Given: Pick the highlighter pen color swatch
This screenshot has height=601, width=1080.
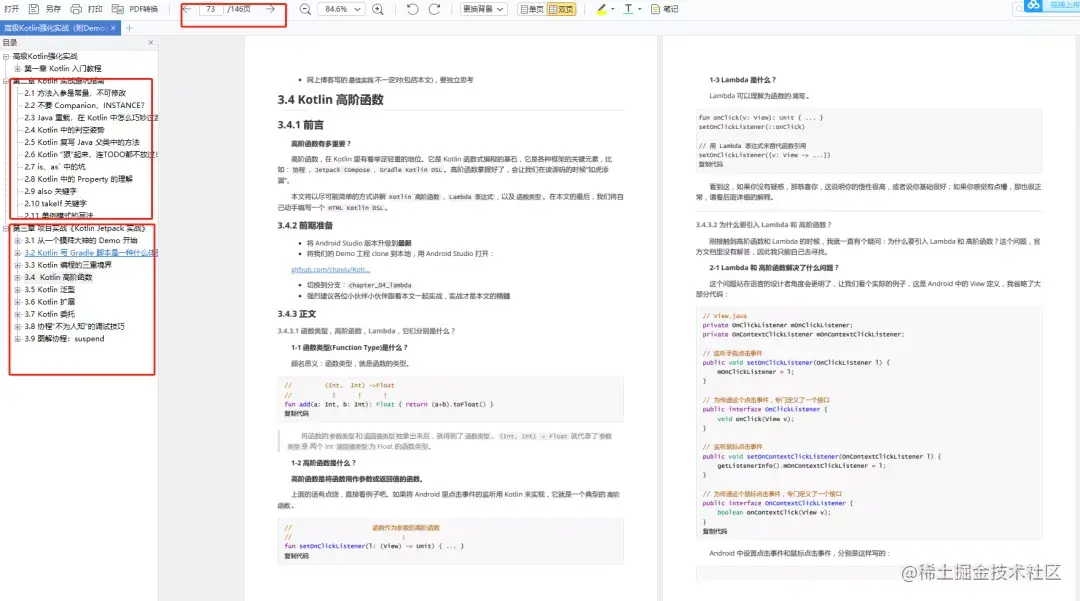Looking at the screenshot, I should [600, 8].
